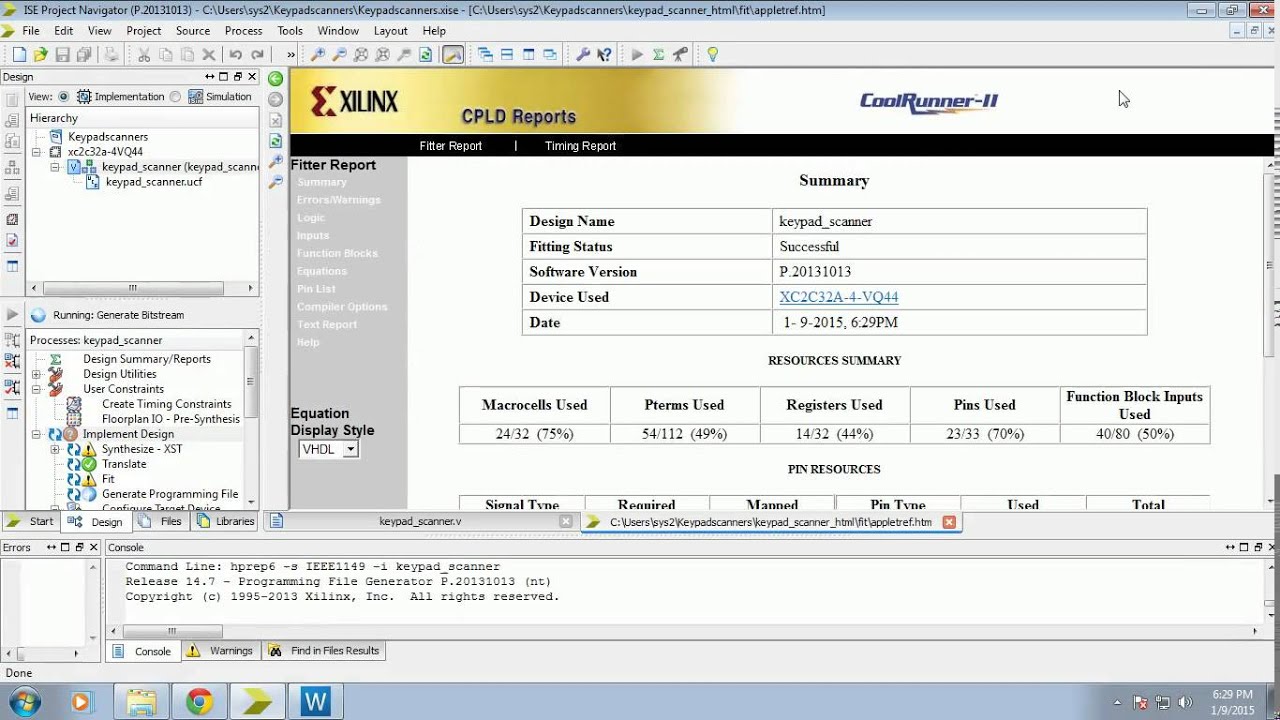Click the Refresh green arrows toolbar icon
1280x720 pixels.
pos(425,55)
